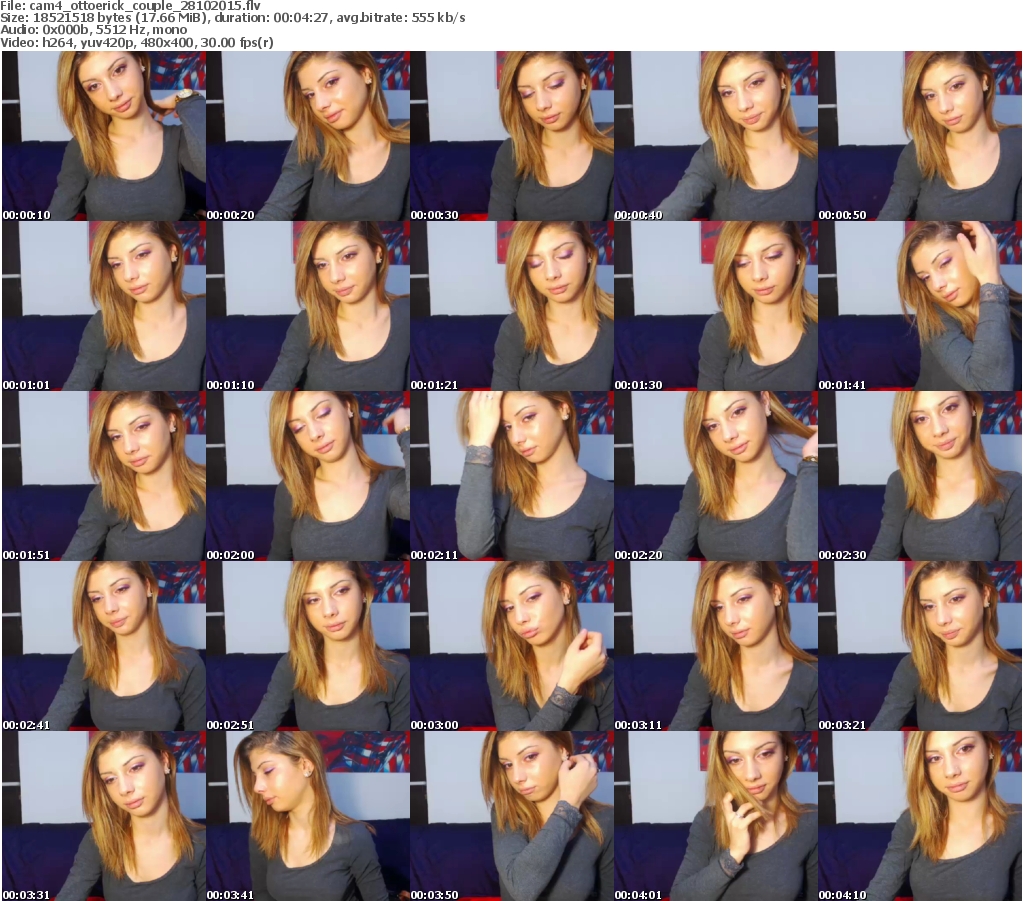Select the frame stamped 00:01:01
1024x901 pixels.
(x=104, y=306)
